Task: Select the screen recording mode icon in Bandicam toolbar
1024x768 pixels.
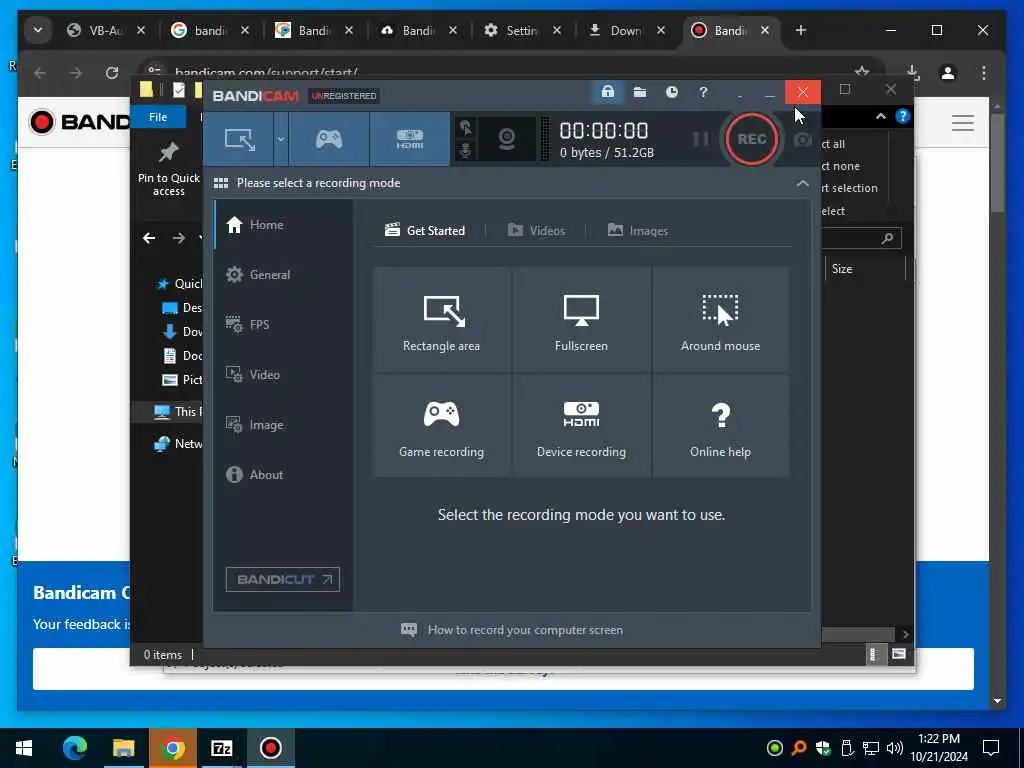Action: [x=239, y=139]
